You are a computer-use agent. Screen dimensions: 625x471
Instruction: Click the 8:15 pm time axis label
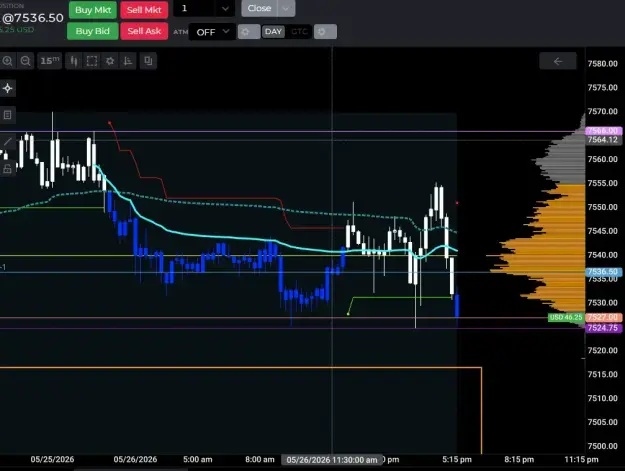[519, 459]
